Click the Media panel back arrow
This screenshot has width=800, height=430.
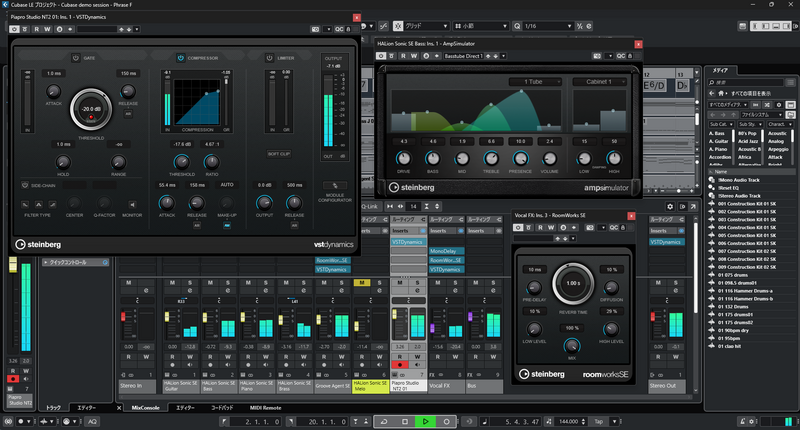click(x=712, y=93)
